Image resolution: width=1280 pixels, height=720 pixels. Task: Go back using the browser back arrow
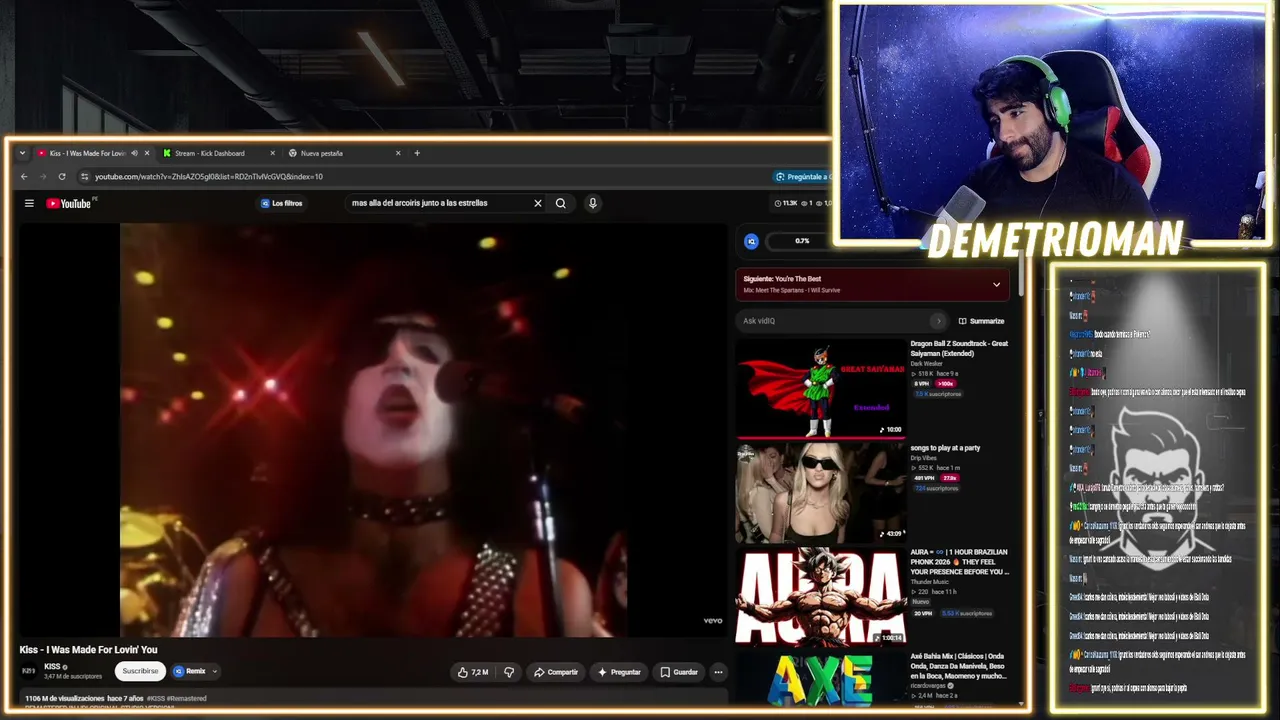pos(24,177)
